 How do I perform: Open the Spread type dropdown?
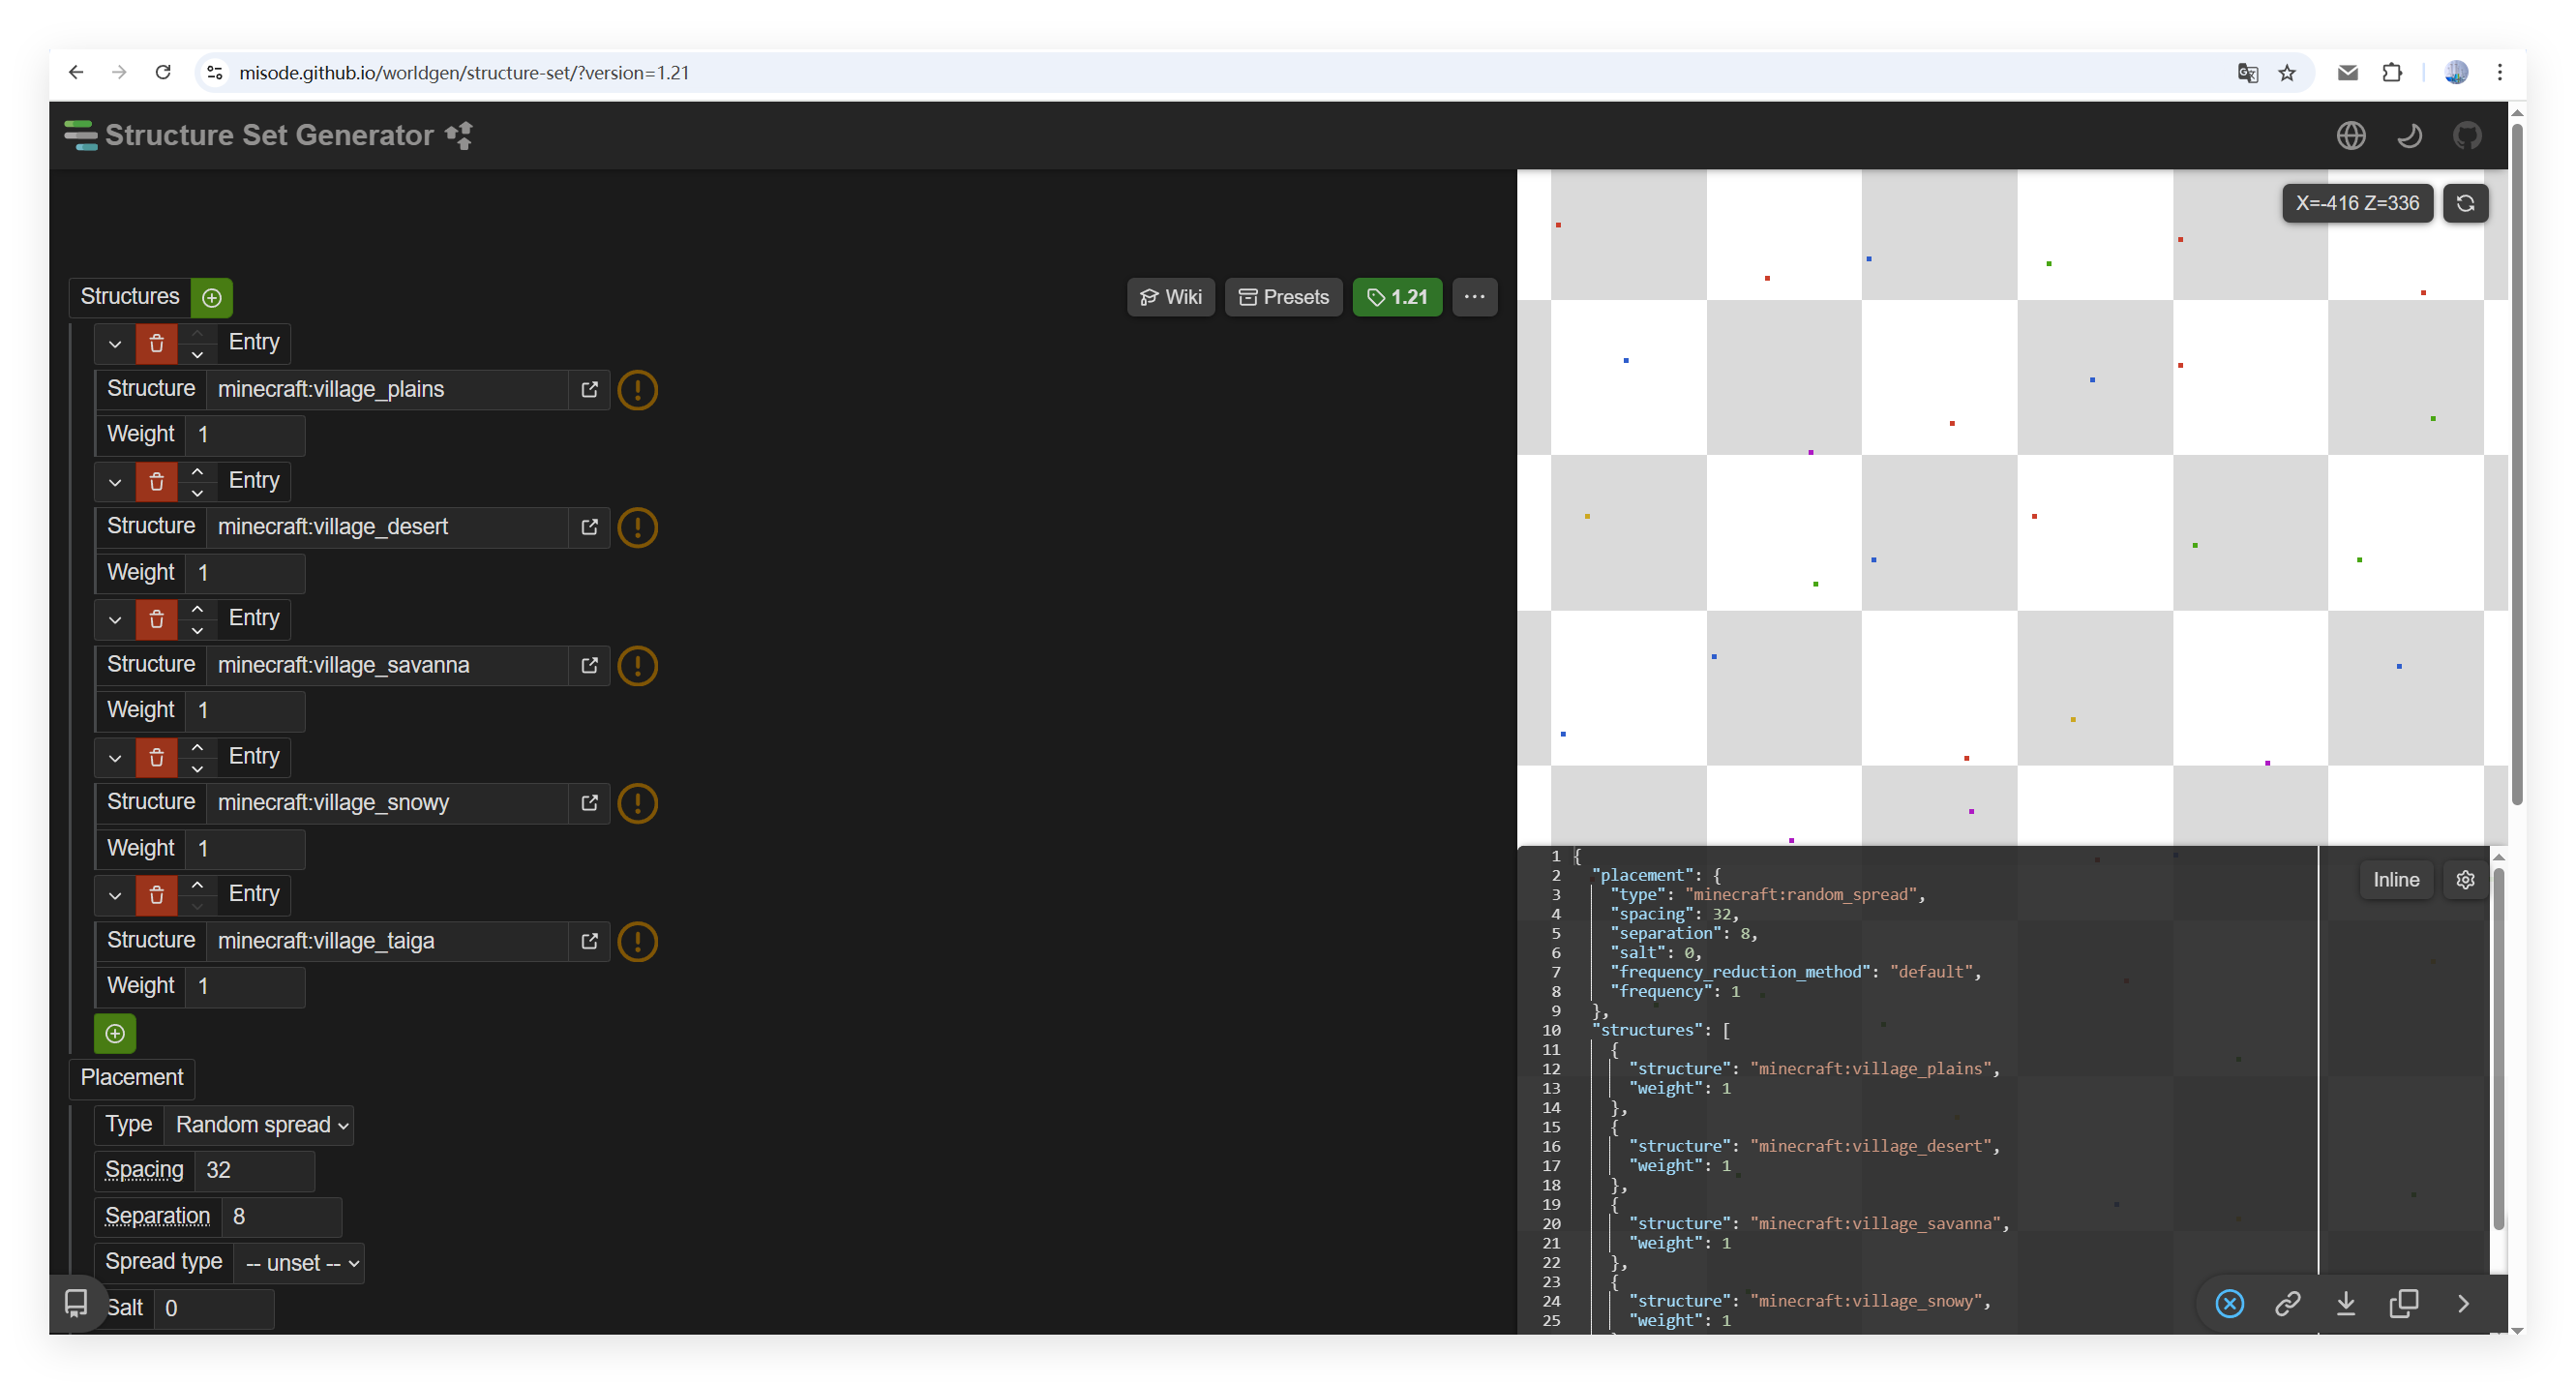tap(299, 1263)
